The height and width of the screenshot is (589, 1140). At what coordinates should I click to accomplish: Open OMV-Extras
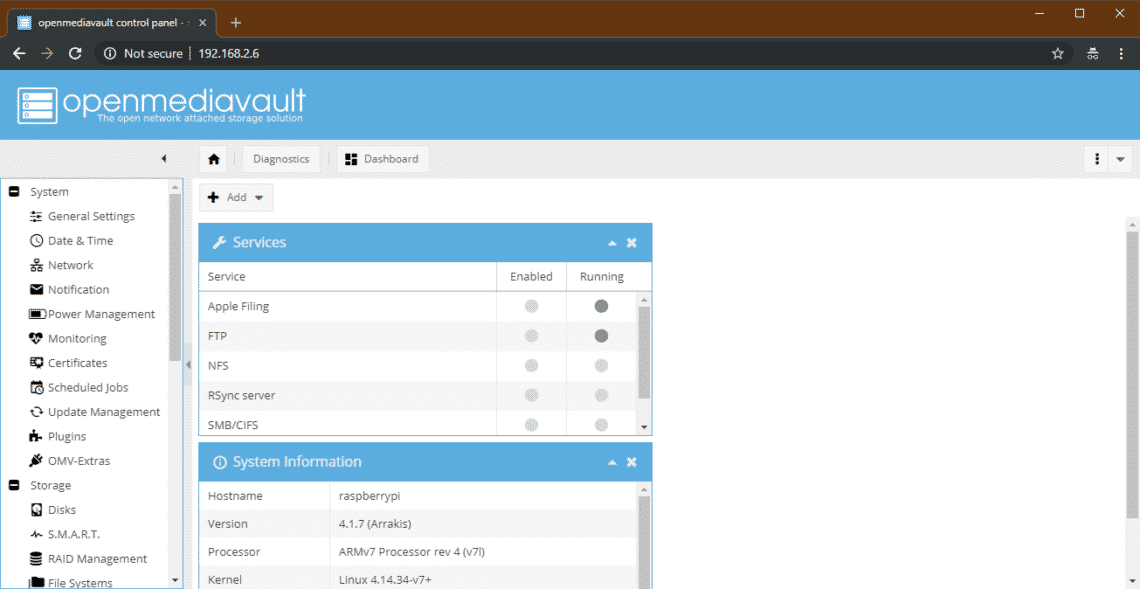point(79,461)
